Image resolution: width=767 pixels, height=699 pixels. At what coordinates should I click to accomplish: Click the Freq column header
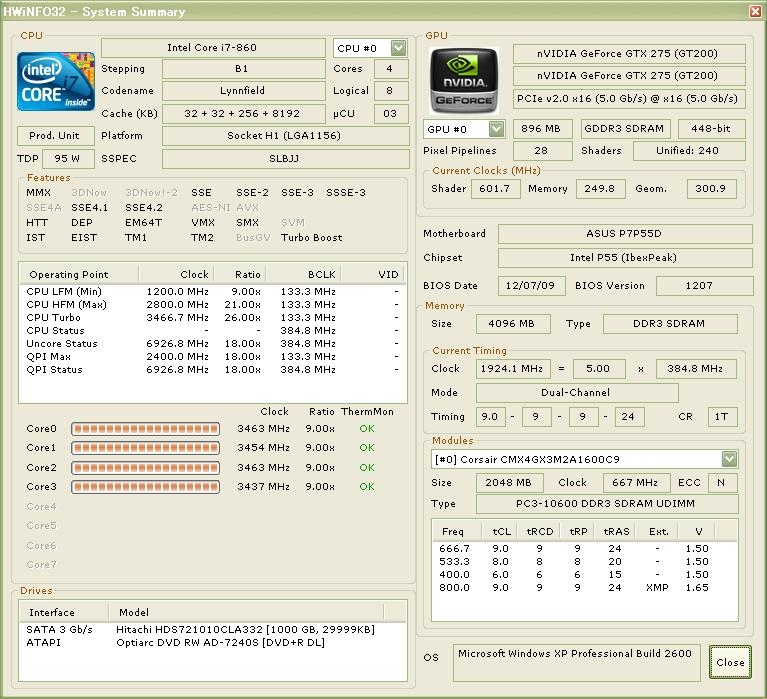pyautogui.click(x=453, y=532)
